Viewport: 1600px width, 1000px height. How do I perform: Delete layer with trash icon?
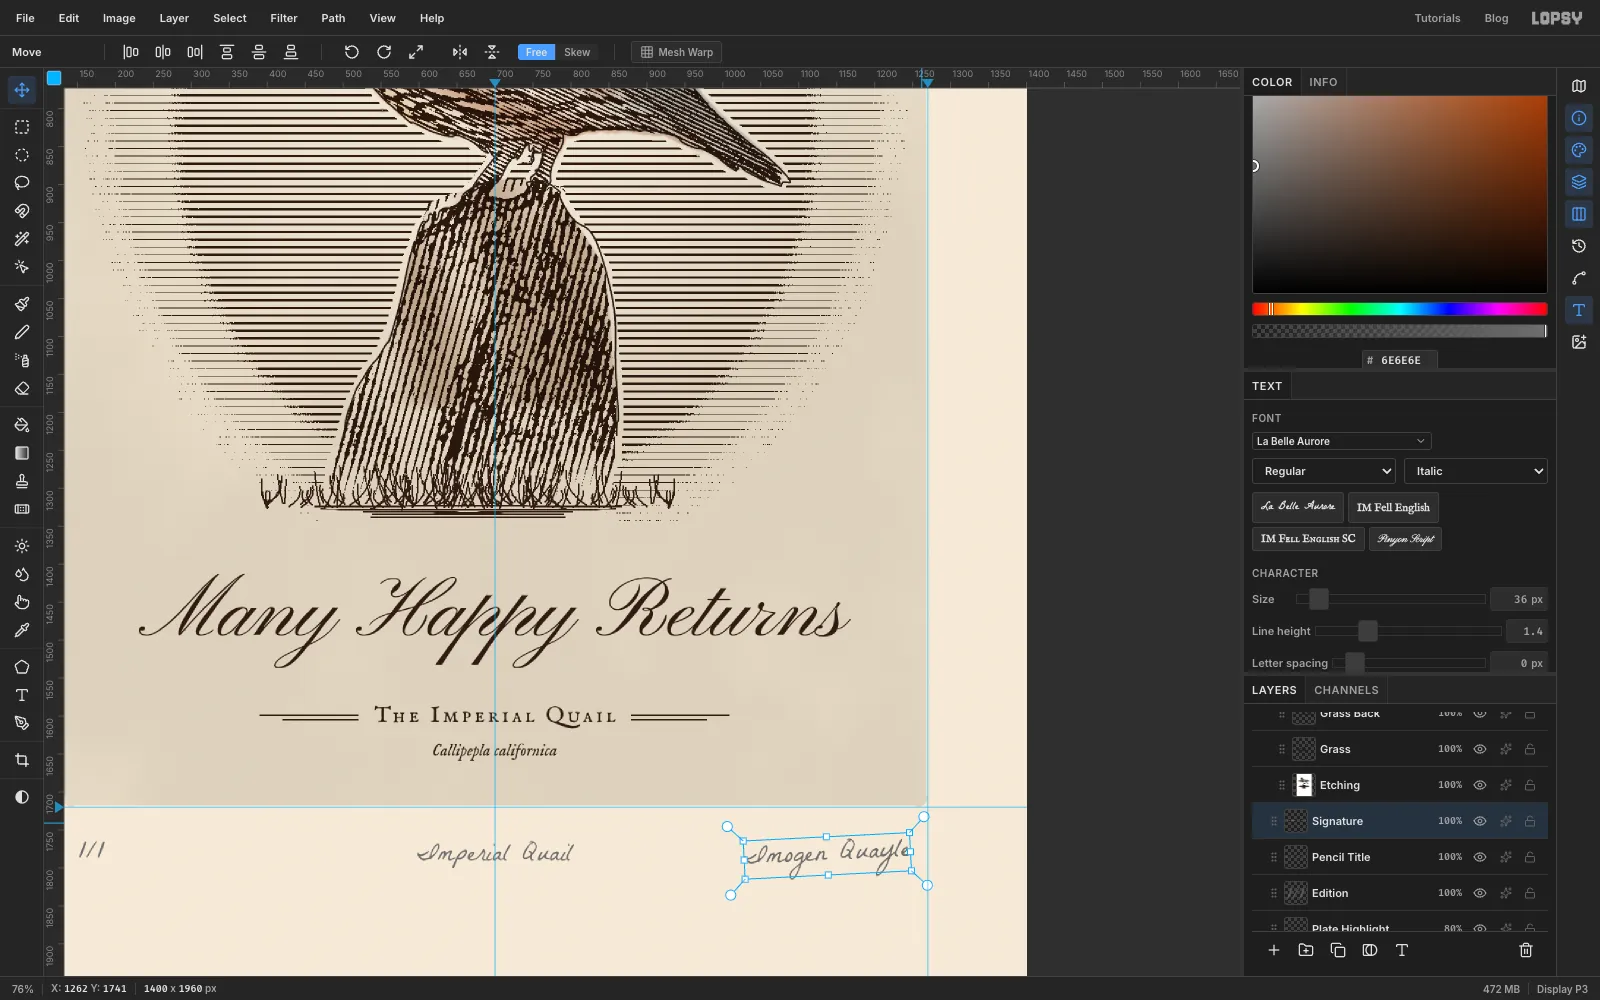coord(1526,950)
